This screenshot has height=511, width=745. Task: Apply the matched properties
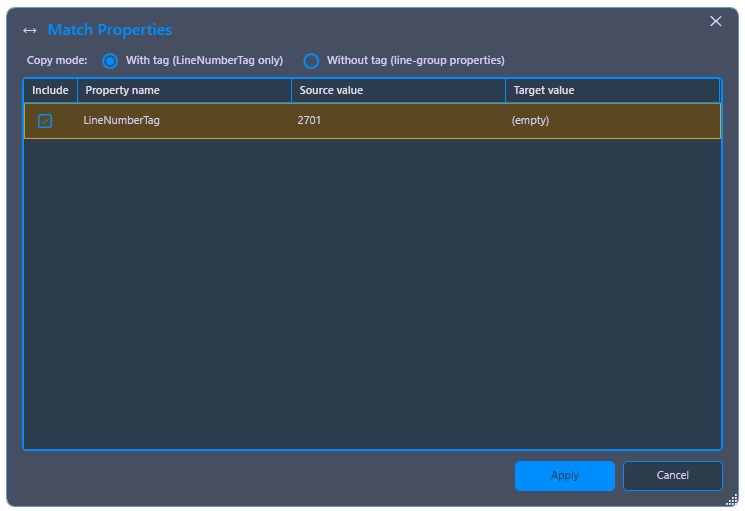pos(564,475)
